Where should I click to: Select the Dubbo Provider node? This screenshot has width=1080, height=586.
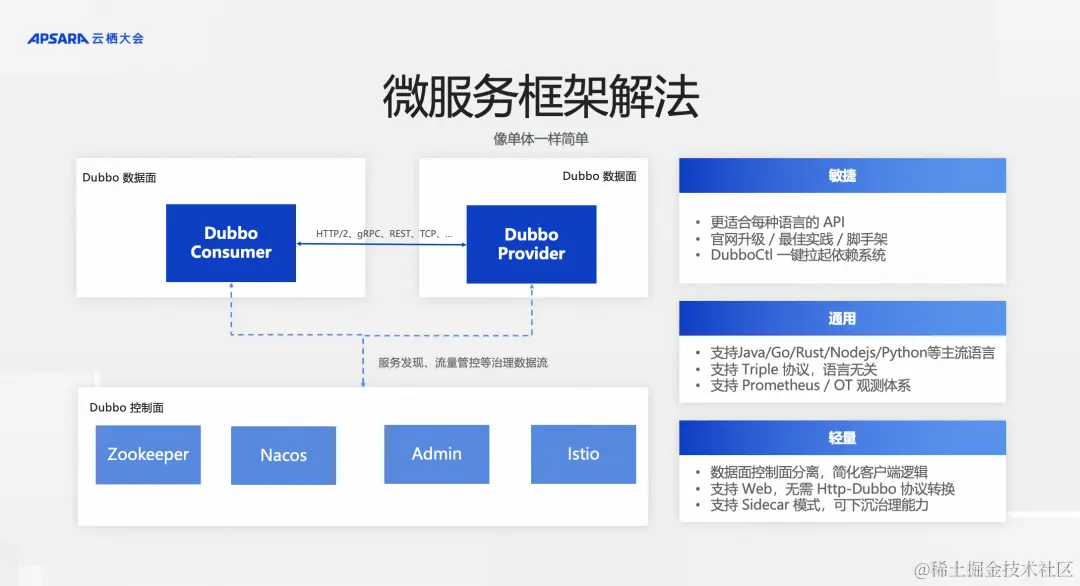(531, 243)
